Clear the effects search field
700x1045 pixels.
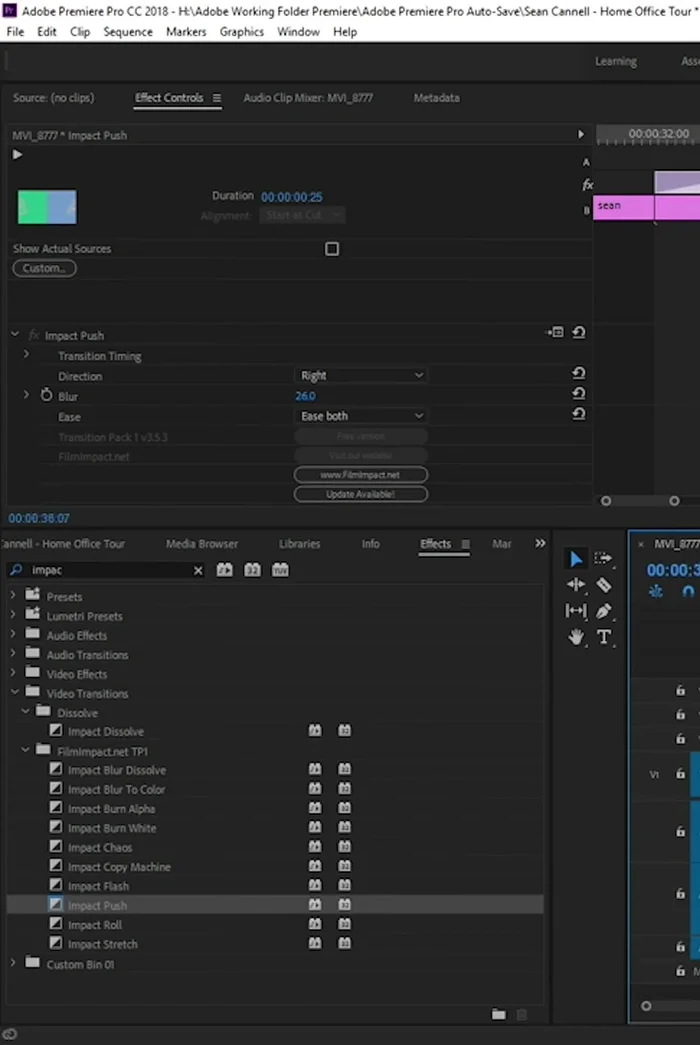pyautogui.click(x=198, y=571)
